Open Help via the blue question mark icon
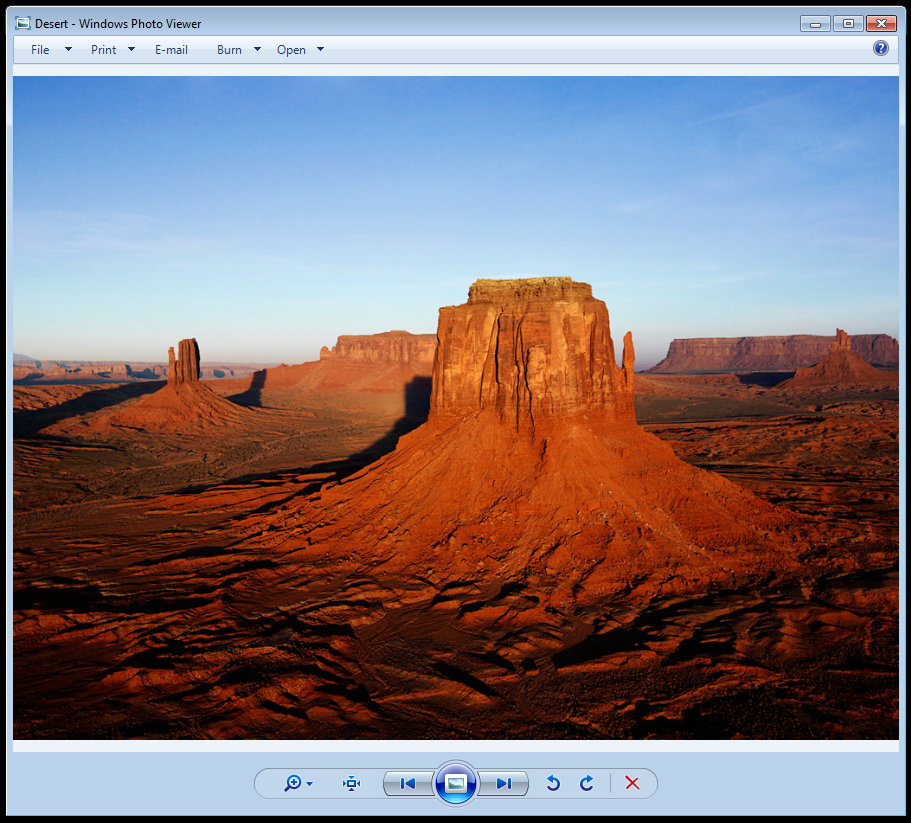This screenshot has height=823, width=911. 880,48
